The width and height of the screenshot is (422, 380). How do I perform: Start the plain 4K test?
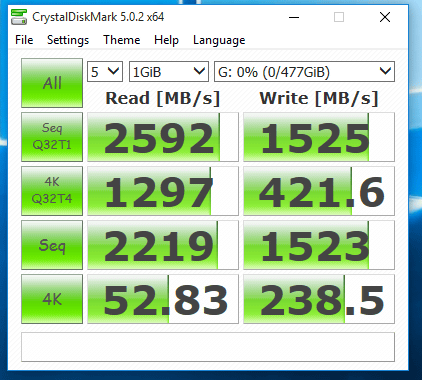coord(52,299)
